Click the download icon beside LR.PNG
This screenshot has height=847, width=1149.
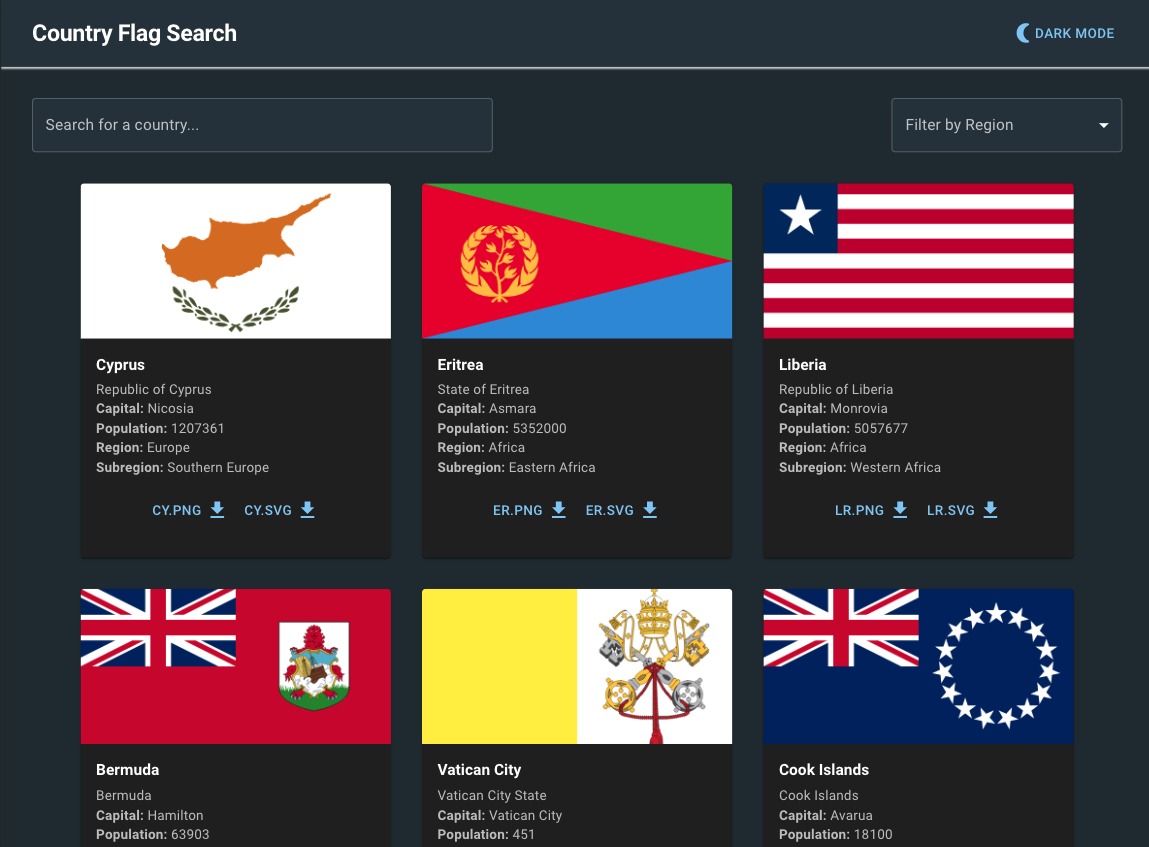tap(901, 510)
